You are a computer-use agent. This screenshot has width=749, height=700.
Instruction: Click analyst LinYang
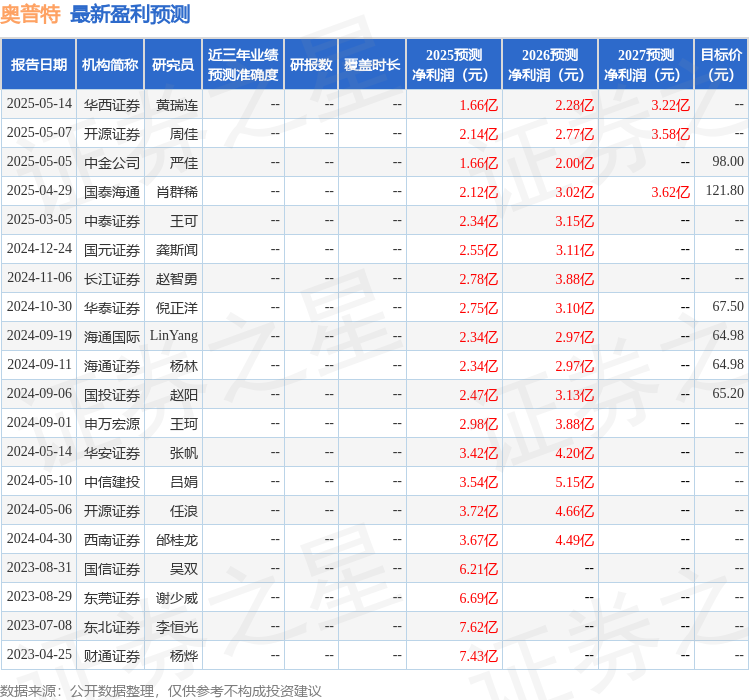click(x=174, y=336)
